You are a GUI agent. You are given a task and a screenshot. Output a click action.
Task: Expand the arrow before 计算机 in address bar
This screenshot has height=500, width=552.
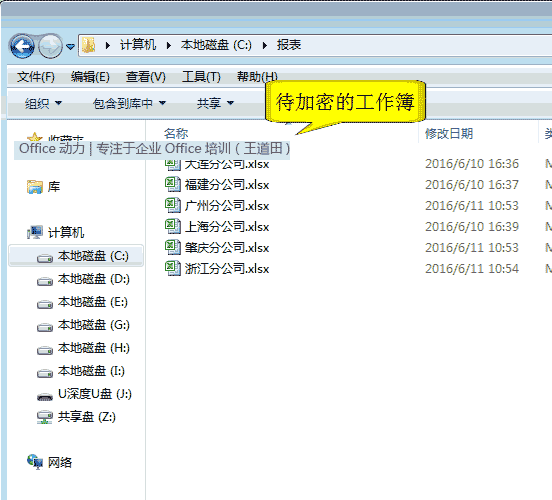point(108,45)
